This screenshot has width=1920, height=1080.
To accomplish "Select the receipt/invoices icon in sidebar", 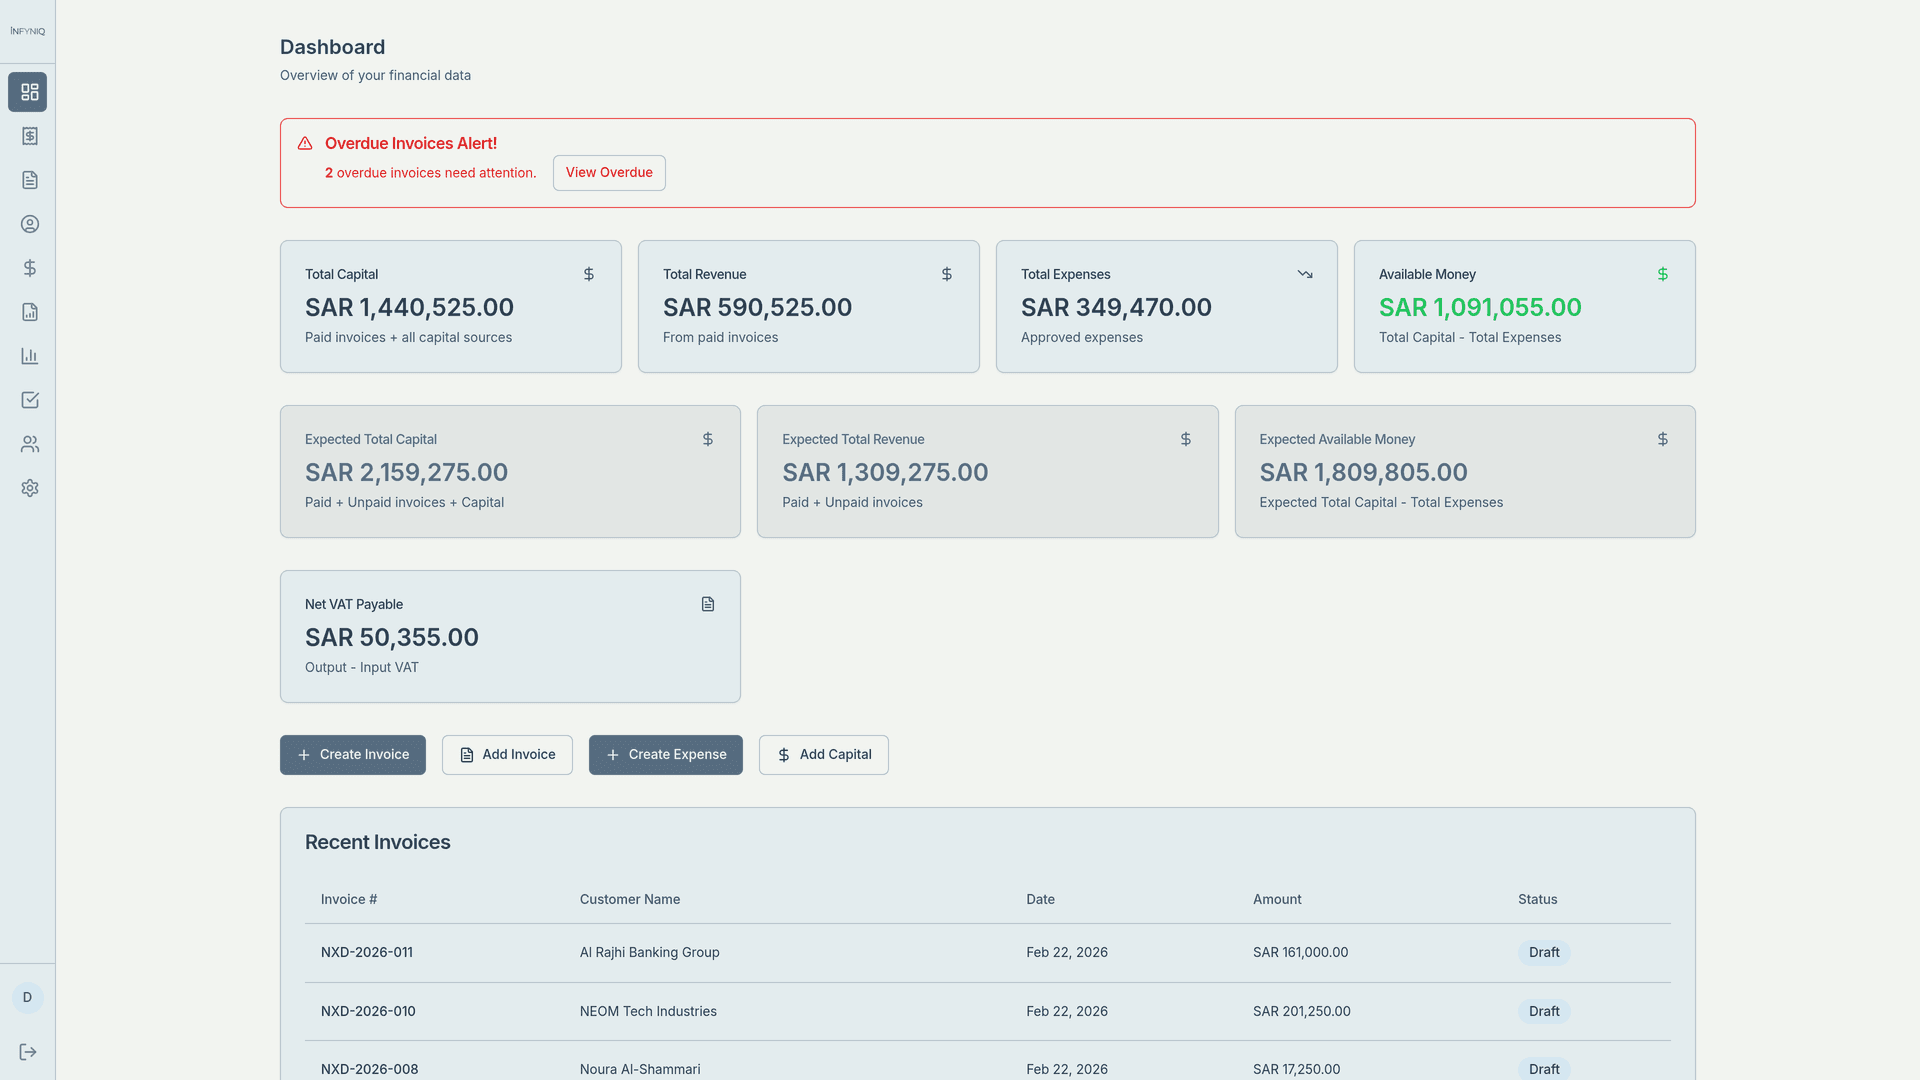I will click(x=28, y=136).
